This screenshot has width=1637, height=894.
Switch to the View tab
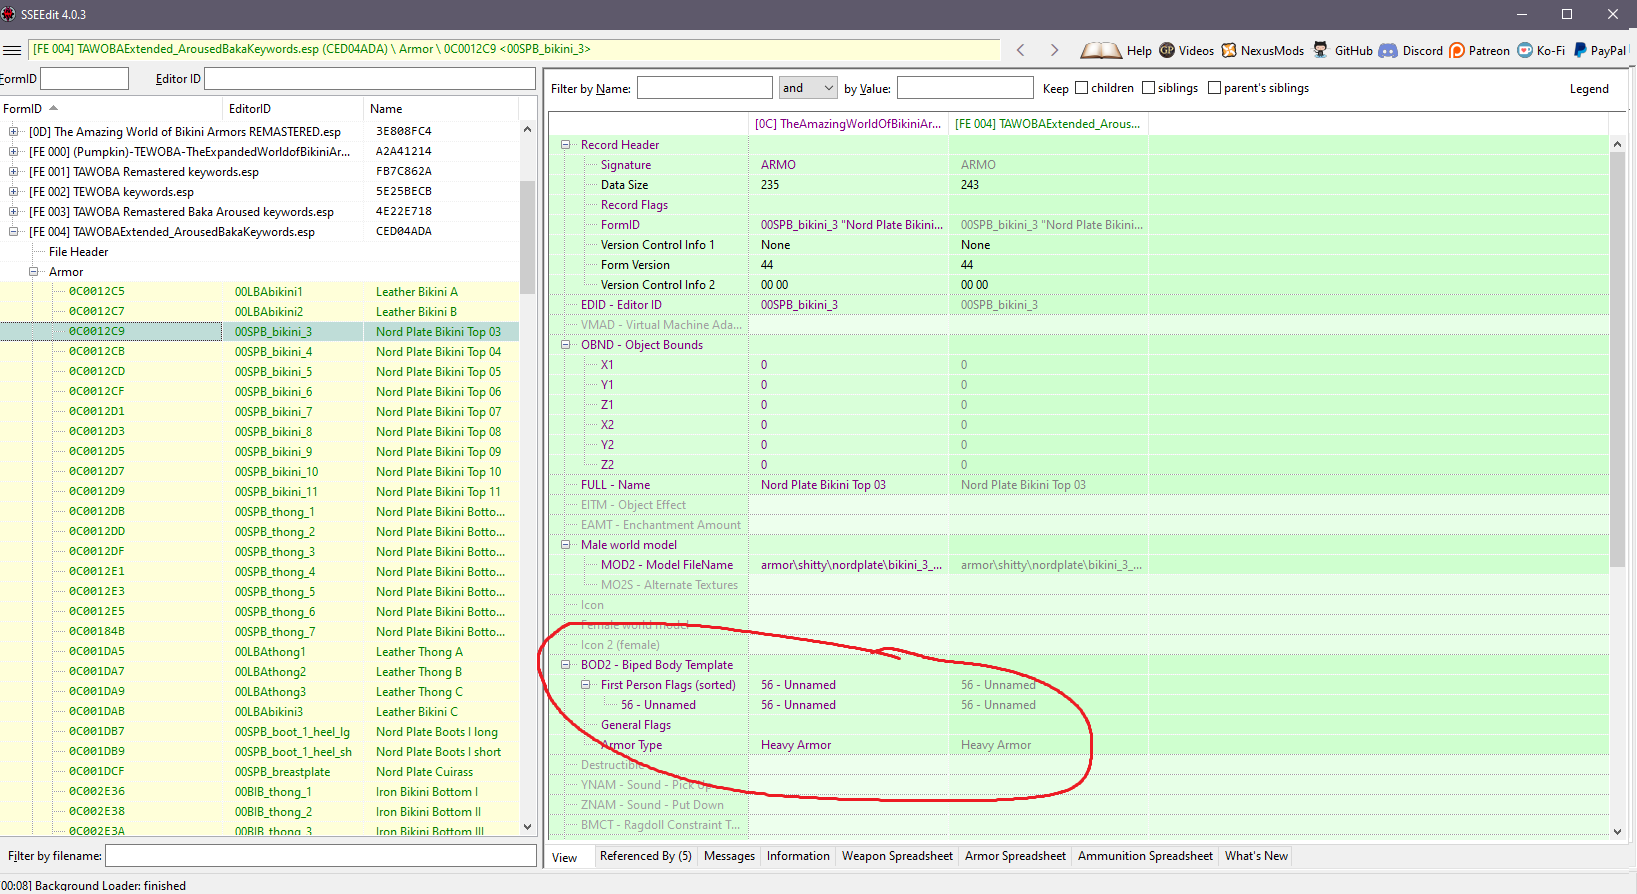click(x=565, y=857)
